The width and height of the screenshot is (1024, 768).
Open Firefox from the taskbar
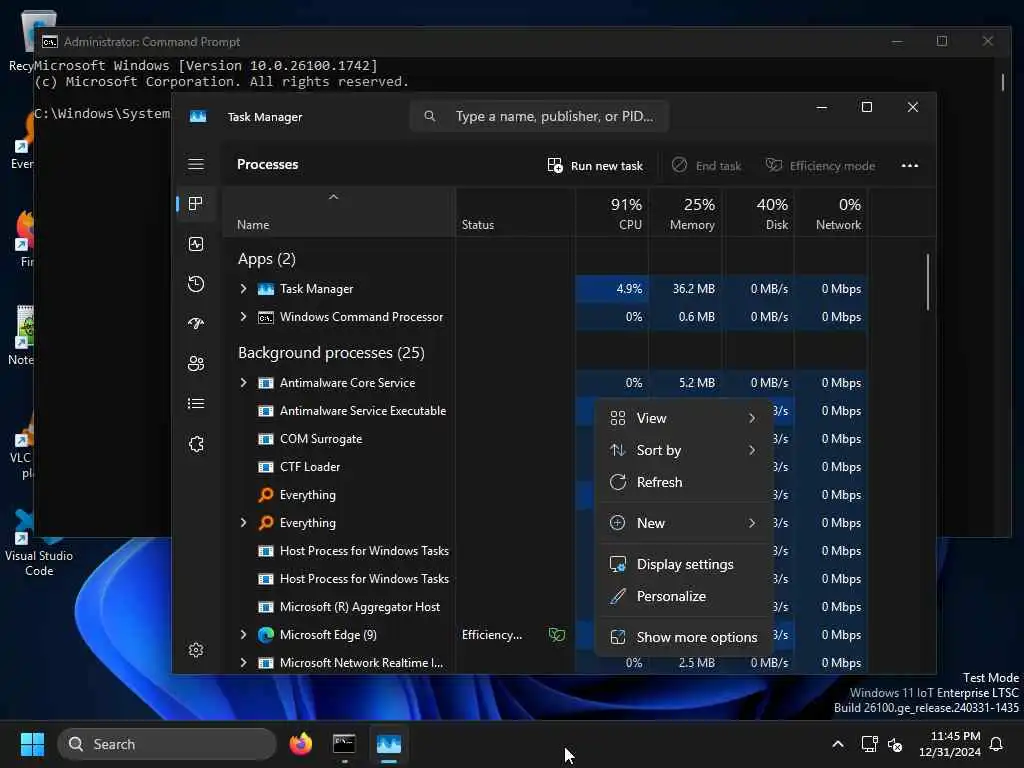pyautogui.click(x=300, y=744)
